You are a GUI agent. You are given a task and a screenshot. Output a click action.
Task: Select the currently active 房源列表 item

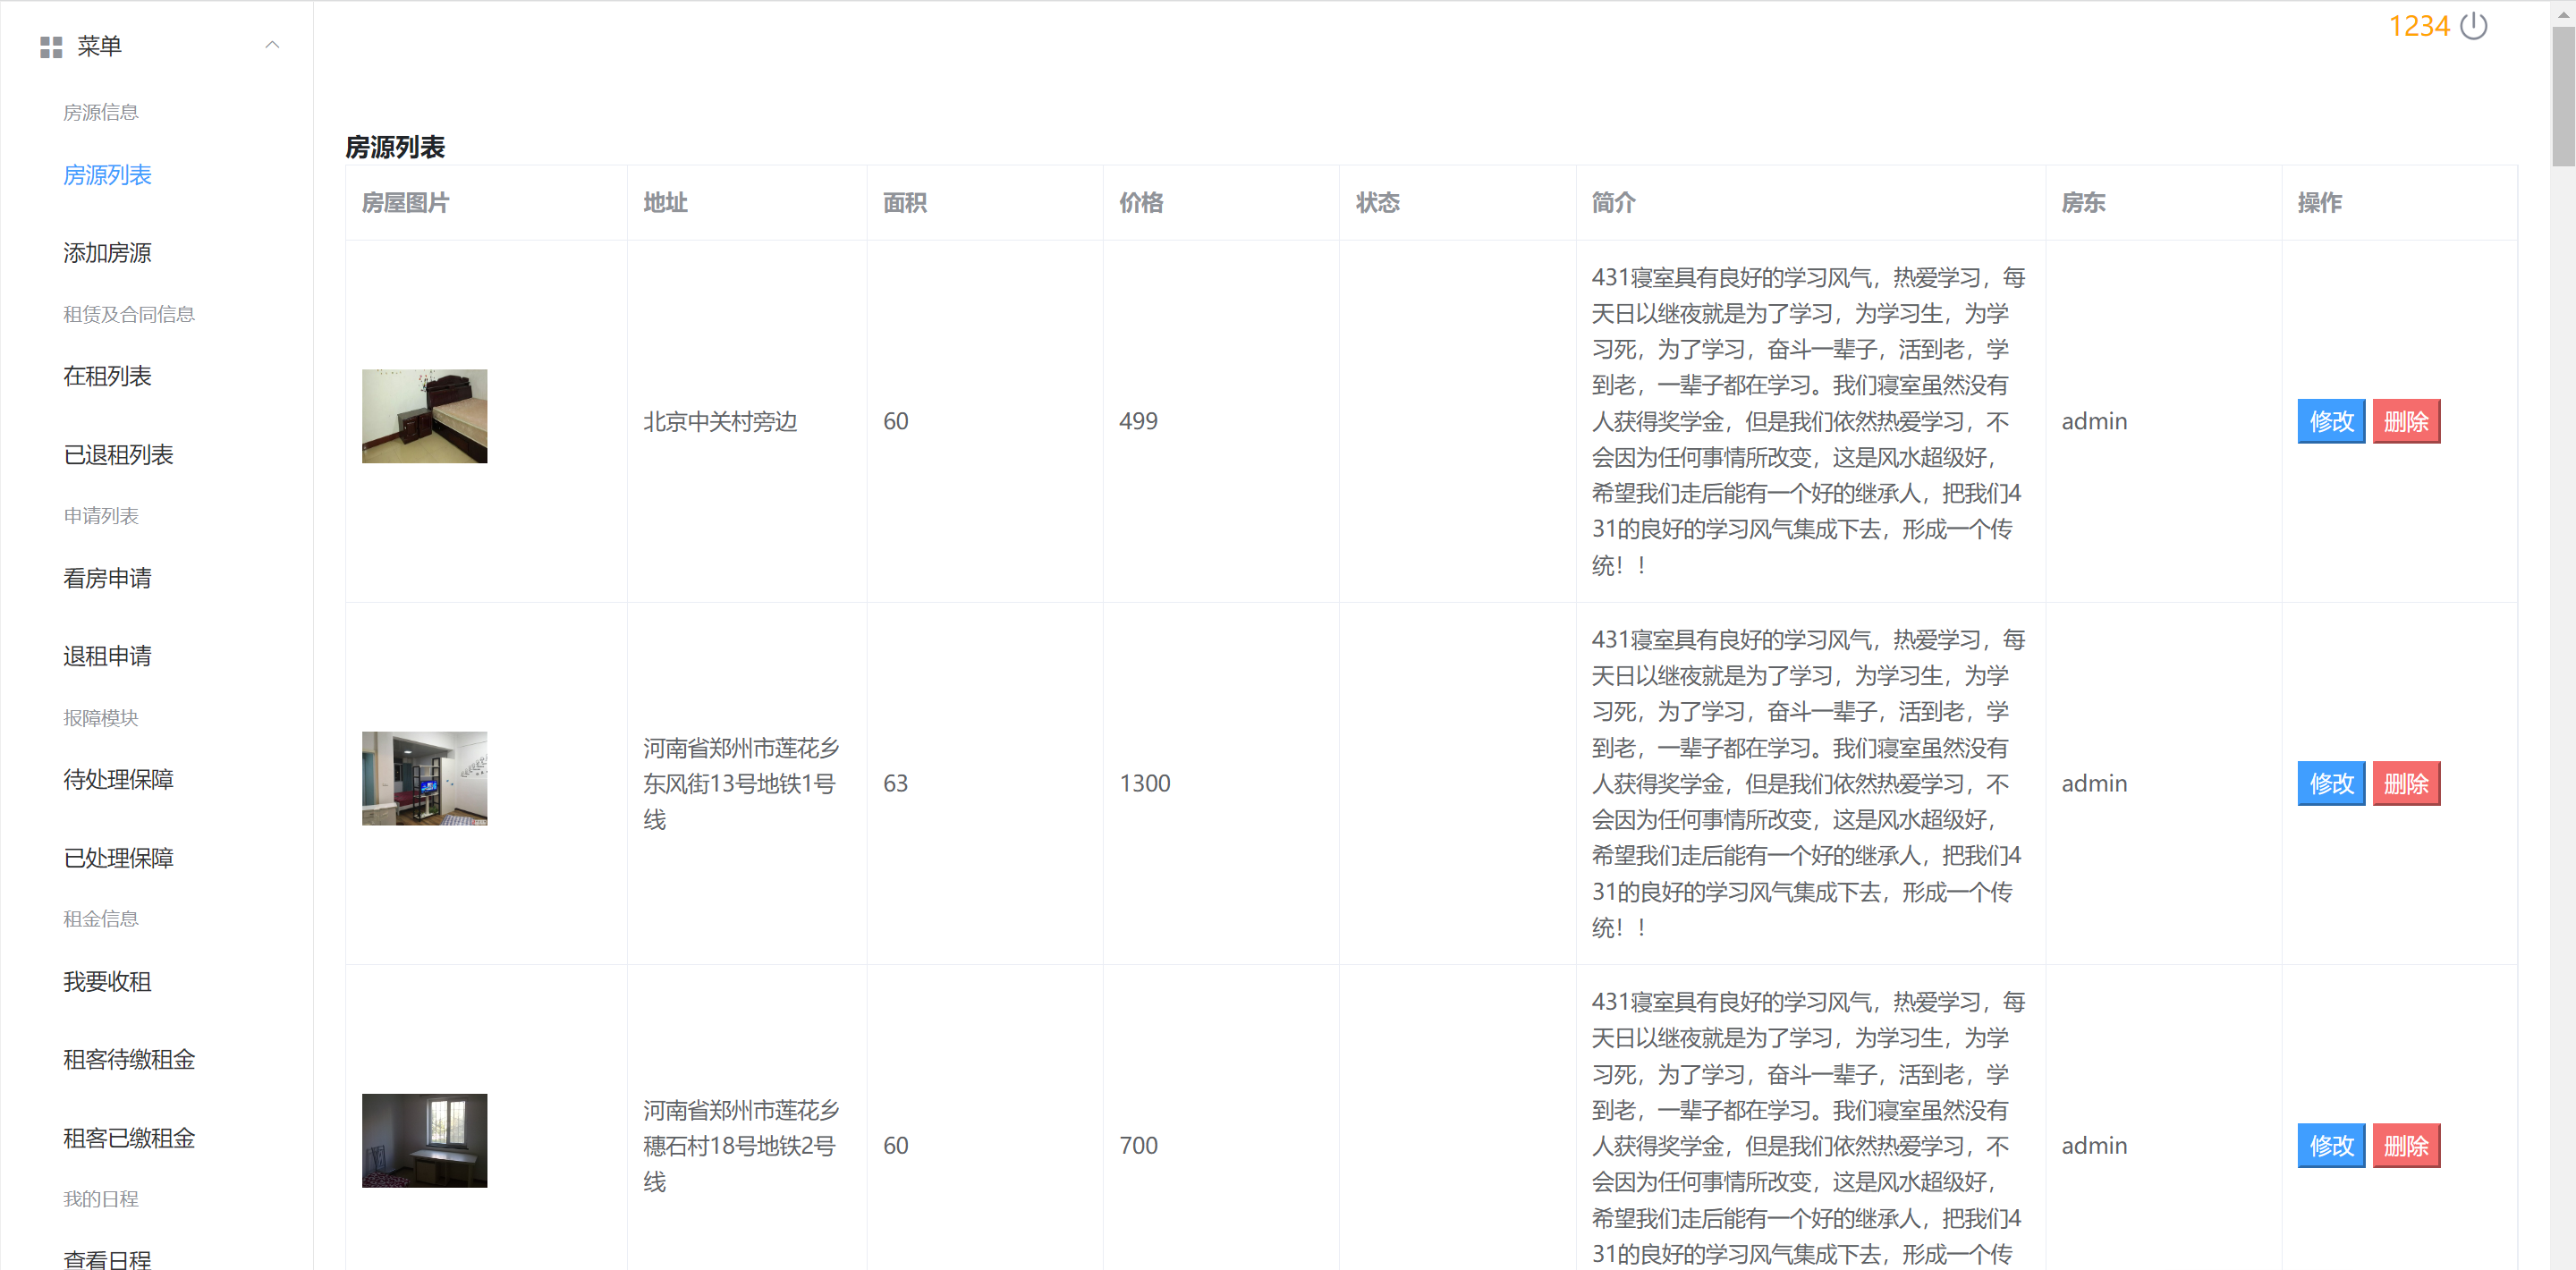[107, 175]
